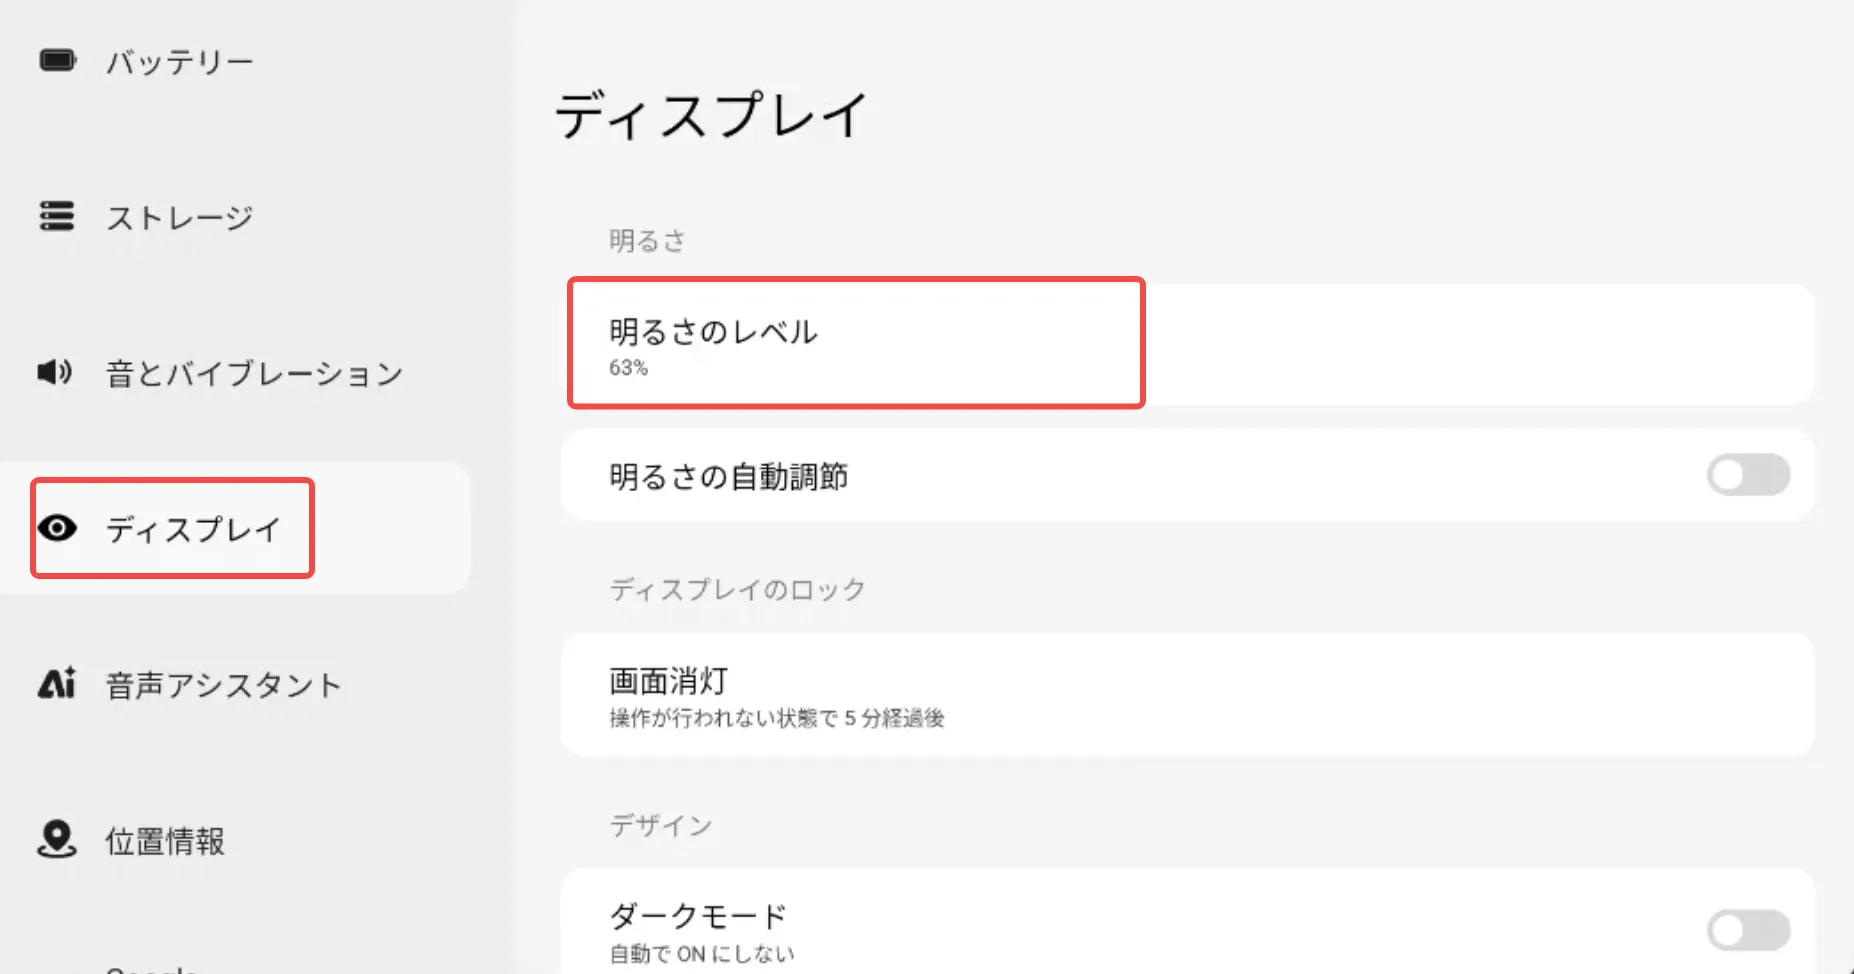Open 音とバイブレーション settings
The height and width of the screenshot is (974, 1854).
[x=254, y=374]
